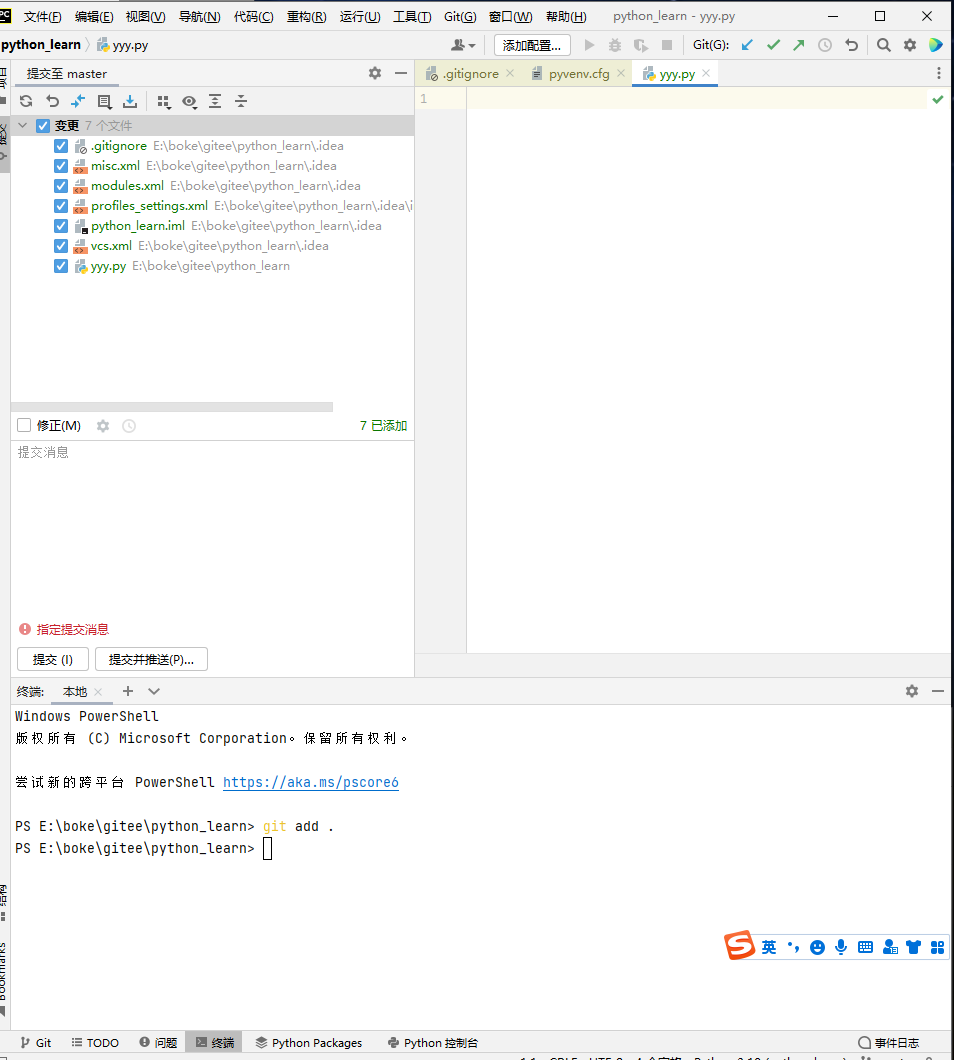The height and width of the screenshot is (1060, 954).
Task: Open IDE settings gear in toolbar
Action: click(x=910, y=45)
